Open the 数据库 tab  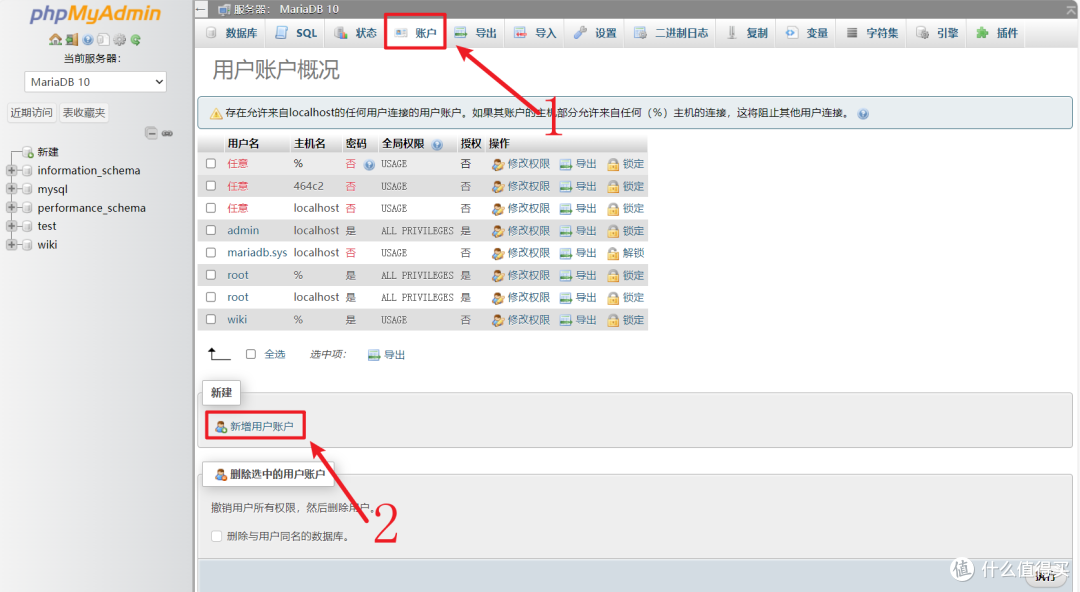point(232,33)
